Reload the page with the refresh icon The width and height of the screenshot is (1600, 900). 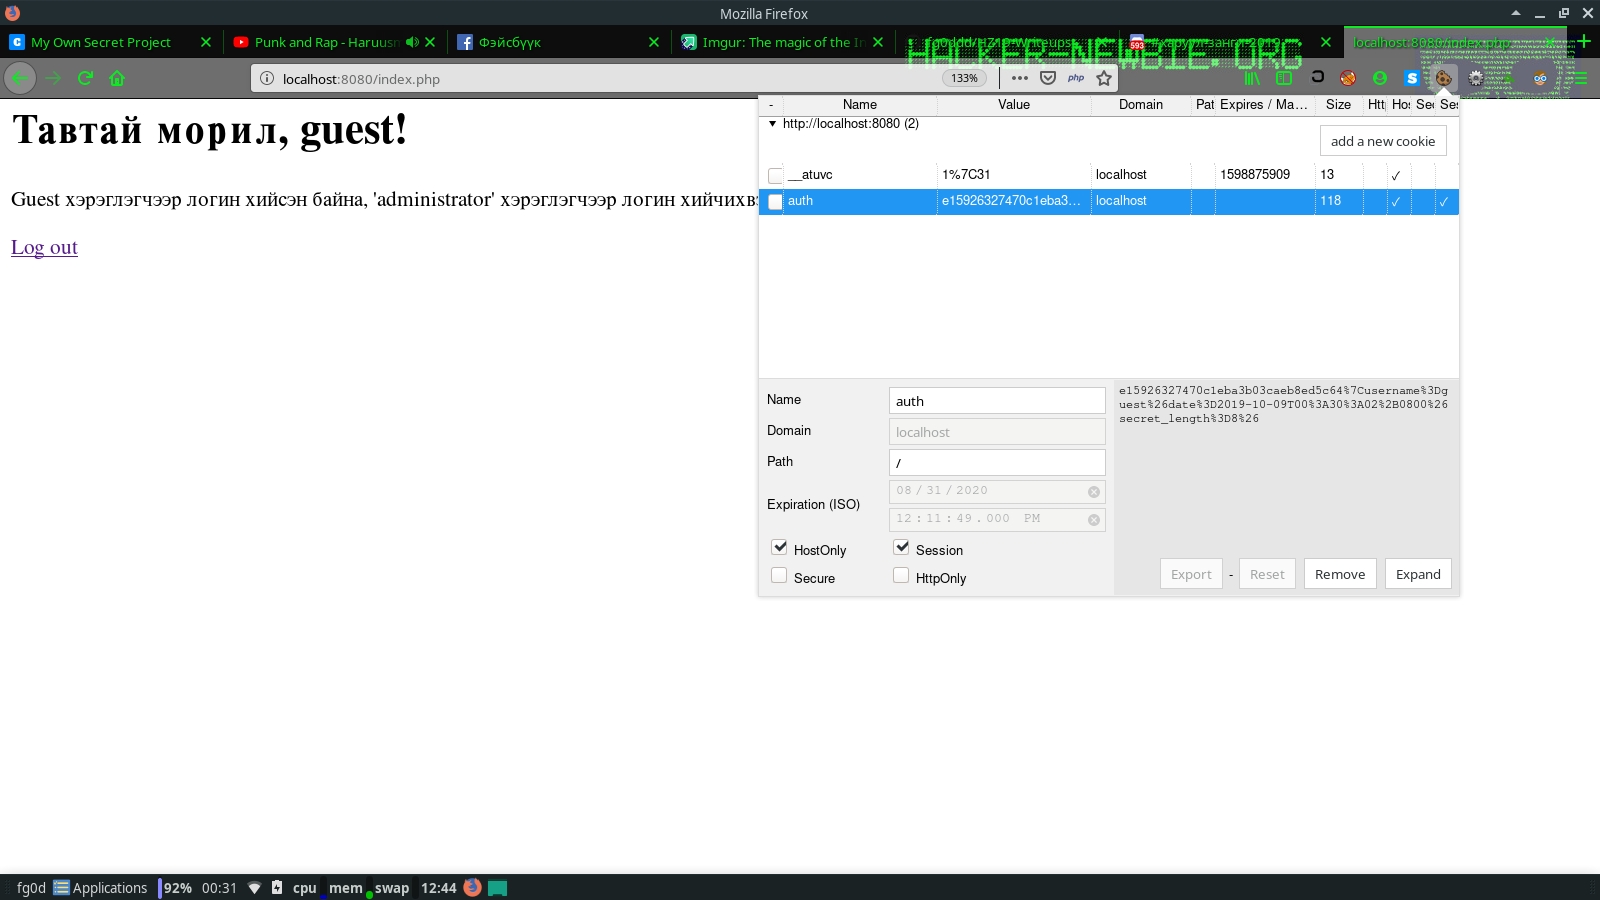coord(85,78)
